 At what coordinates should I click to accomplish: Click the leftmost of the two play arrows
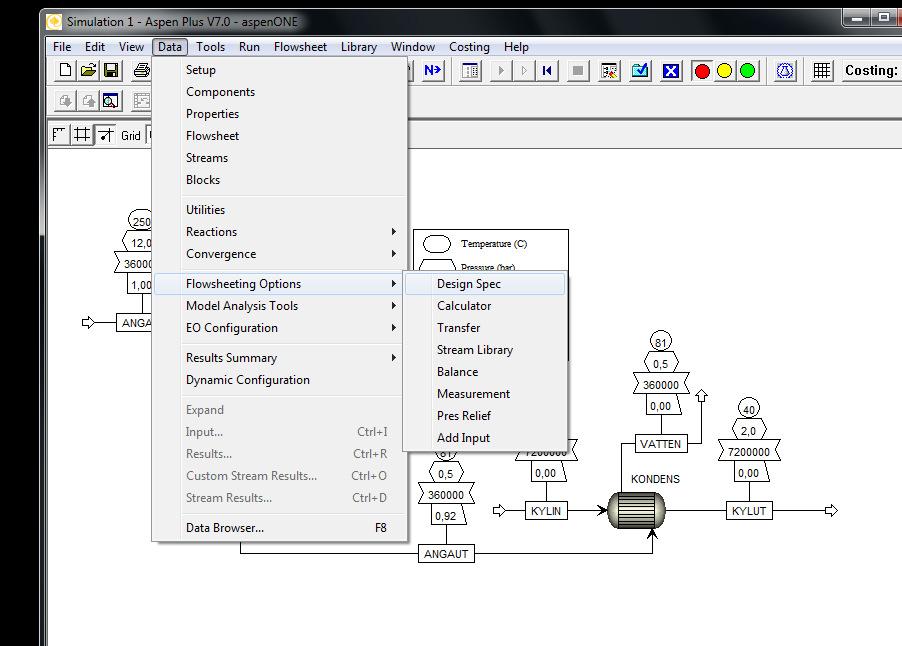coord(500,71)
